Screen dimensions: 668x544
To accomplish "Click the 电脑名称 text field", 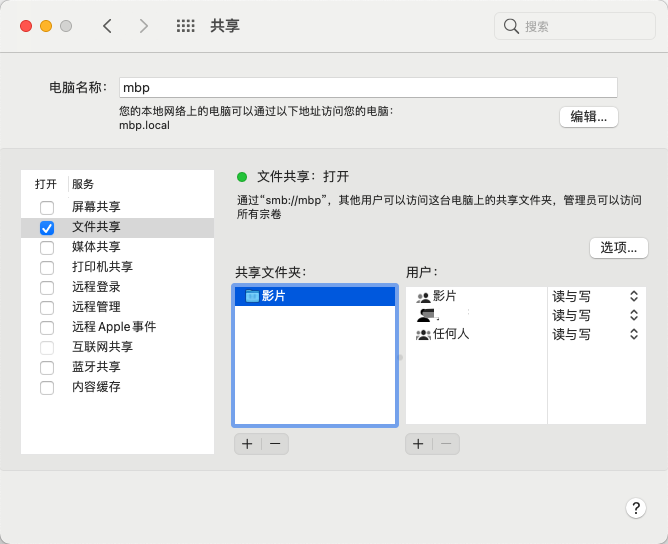I will pyautogui.click(x=368, y=87).
